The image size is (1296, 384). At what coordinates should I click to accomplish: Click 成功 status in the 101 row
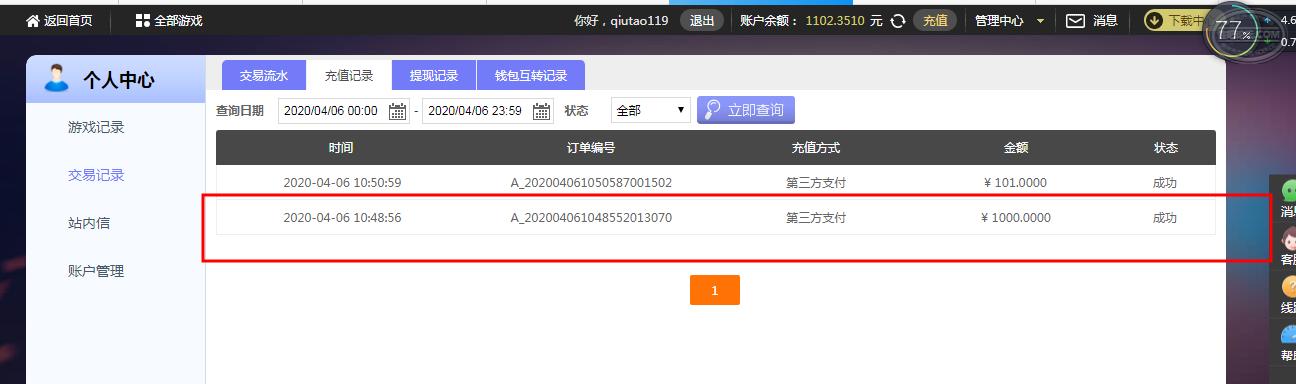click(x=1165, y=183)
